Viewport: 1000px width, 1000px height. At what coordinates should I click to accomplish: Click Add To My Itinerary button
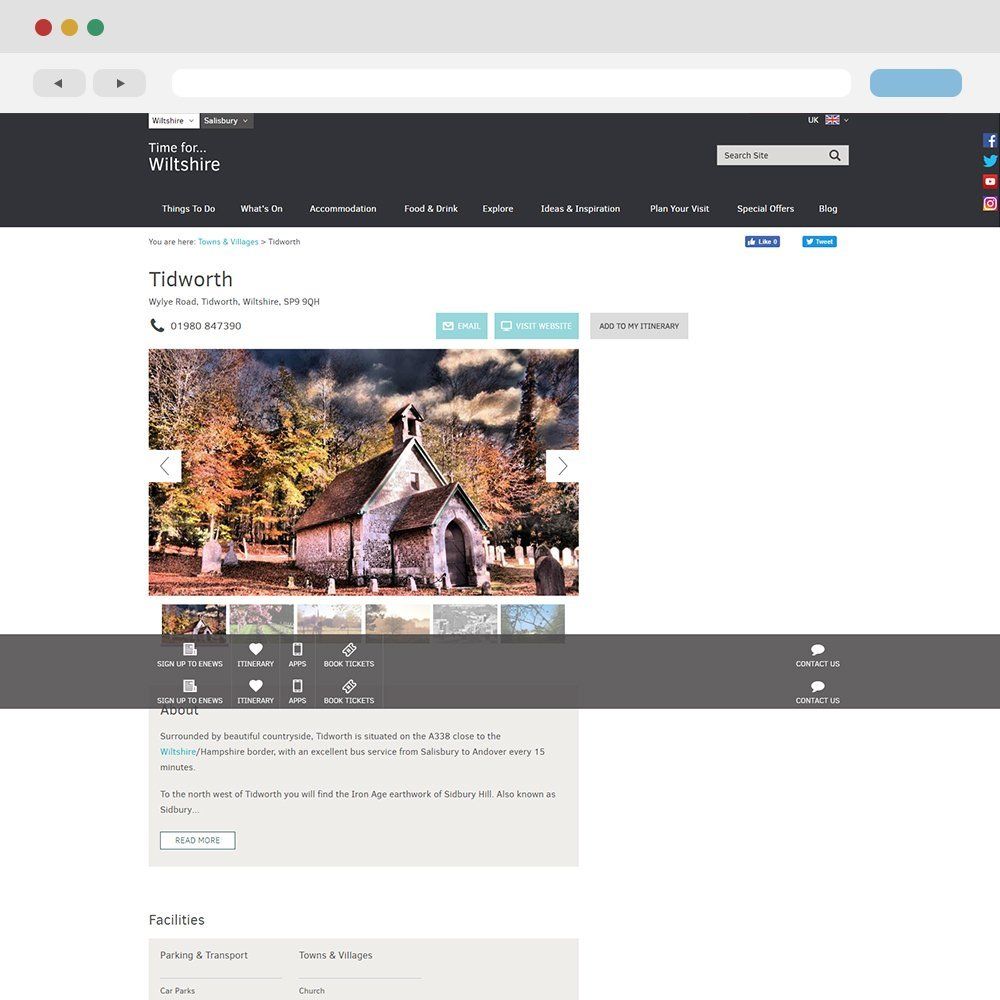coord(639,326)
